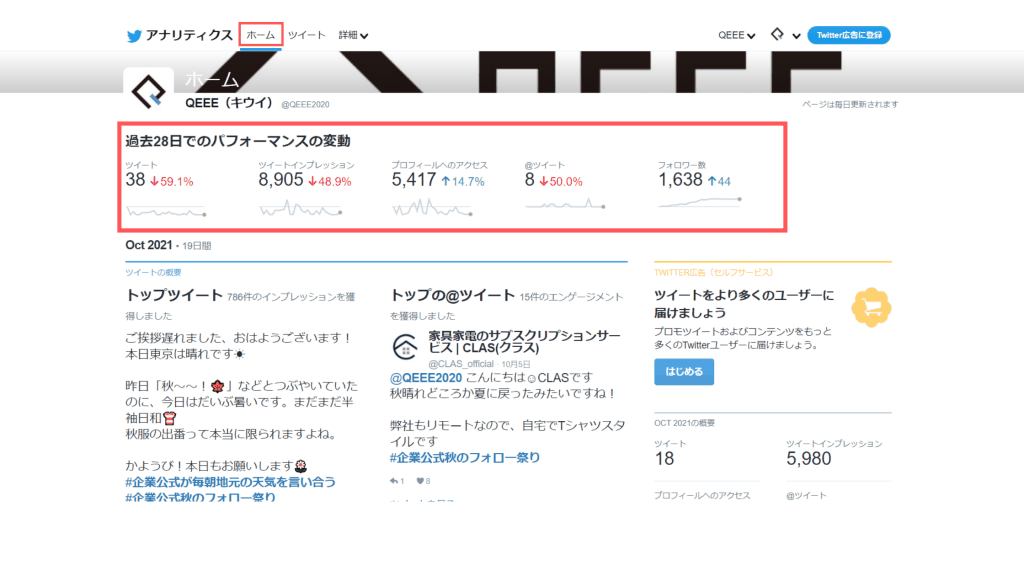This screenshot has height=576, width=1024.
Task: Click the ツイート sparkline chart
Action: 167,211
